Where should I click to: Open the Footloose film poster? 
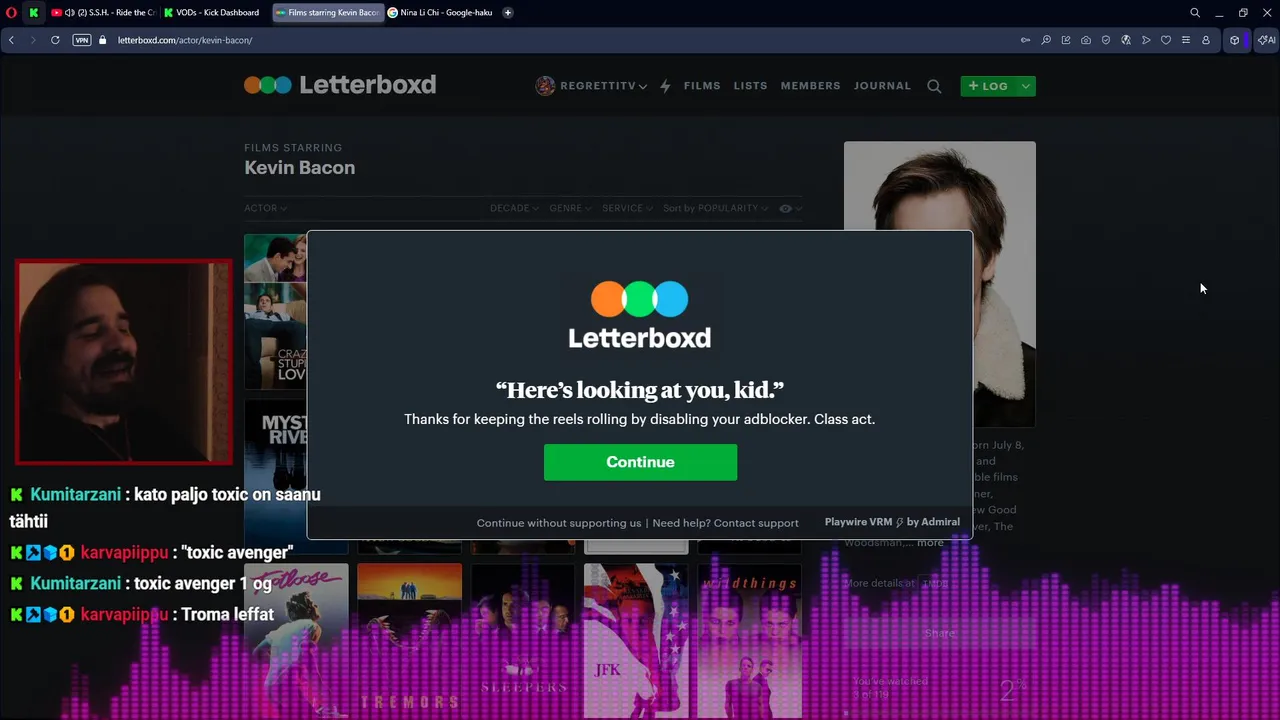coord(296,640)
